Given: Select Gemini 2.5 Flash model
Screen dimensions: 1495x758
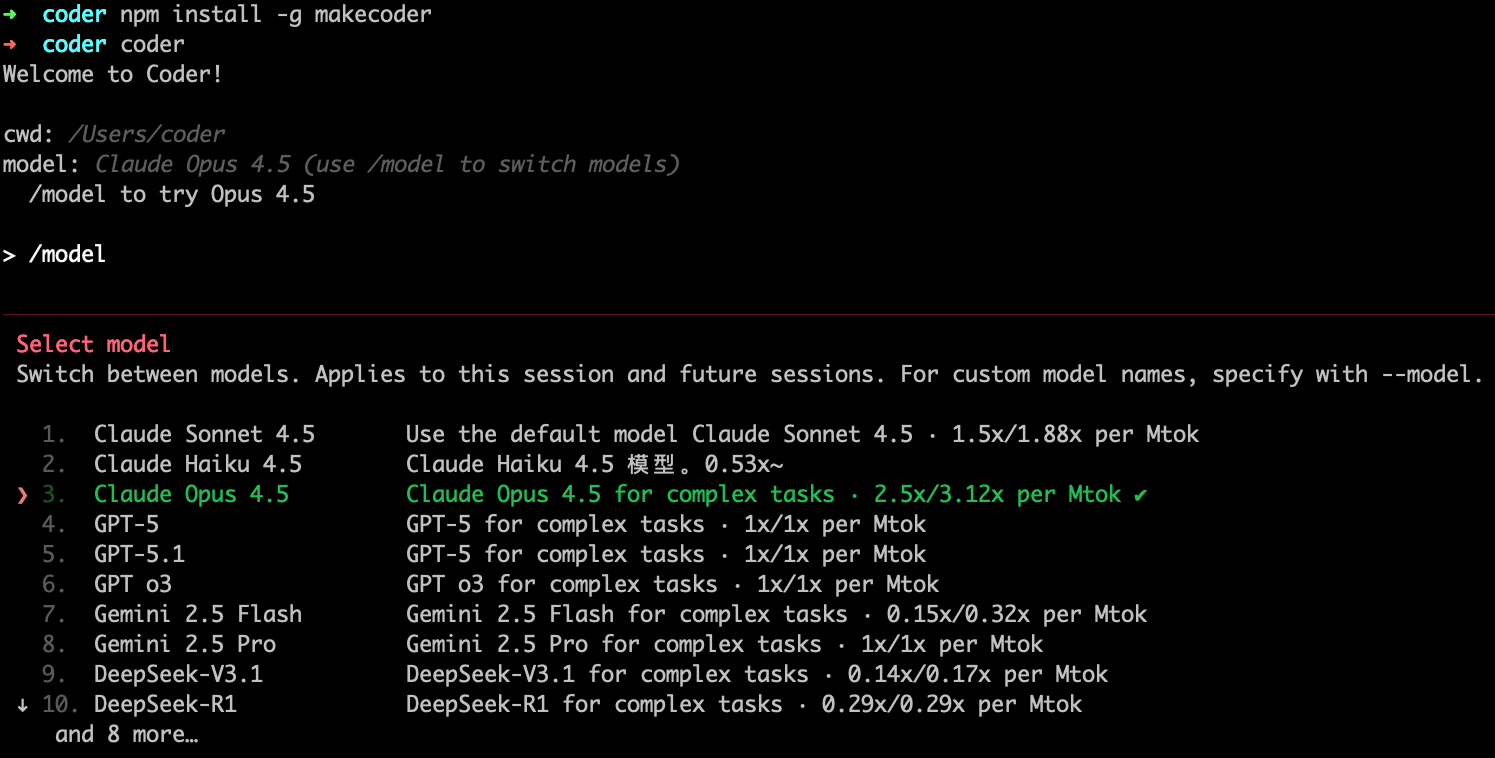Looking at the screenshot, I should [197, 615].
